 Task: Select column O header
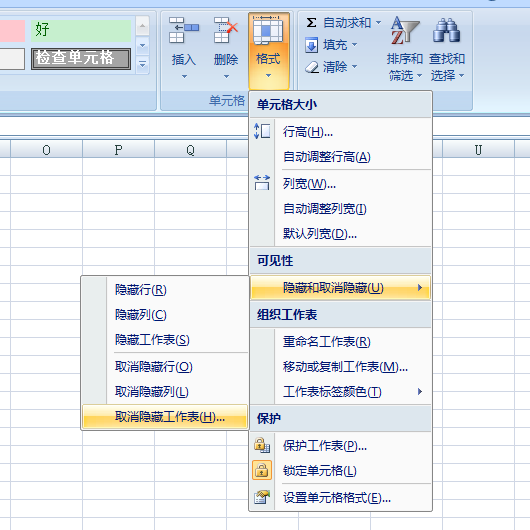[x=46, y=149]
